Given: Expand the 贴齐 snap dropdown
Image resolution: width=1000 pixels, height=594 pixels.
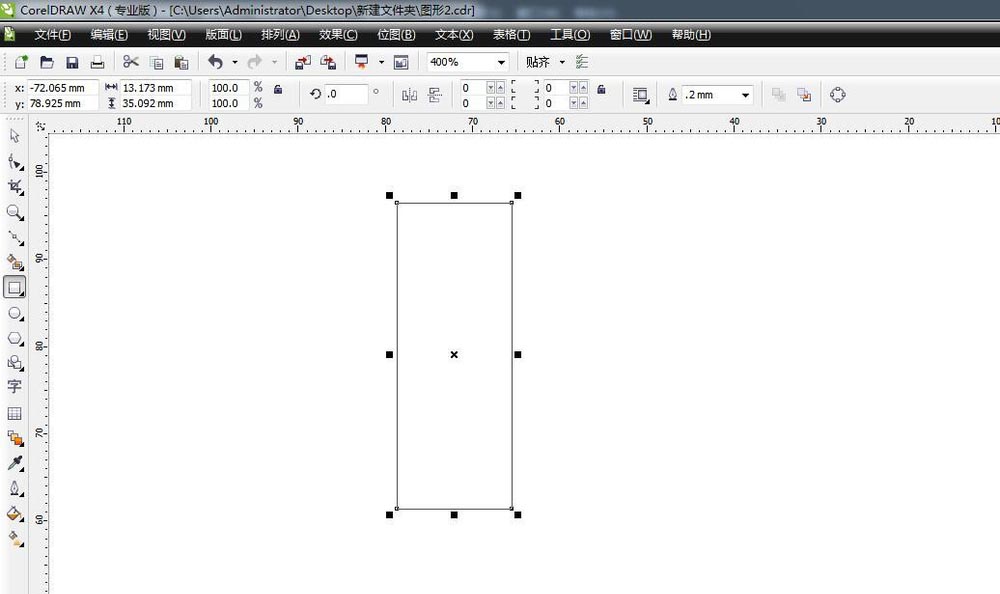Looking at the screenshot, I should click(562, 62).
